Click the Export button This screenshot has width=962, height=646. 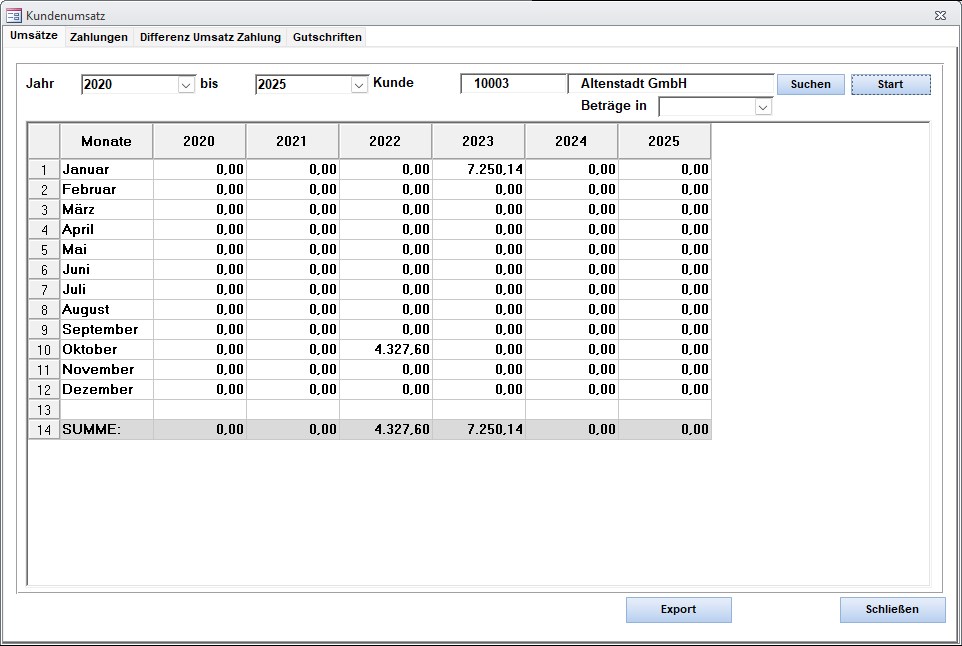pyautogui.click(x=678, y=609)
